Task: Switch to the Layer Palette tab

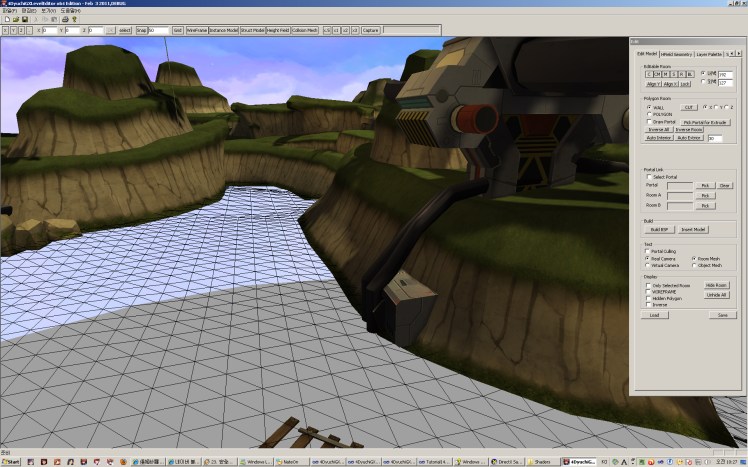Action: pos(709,53)
